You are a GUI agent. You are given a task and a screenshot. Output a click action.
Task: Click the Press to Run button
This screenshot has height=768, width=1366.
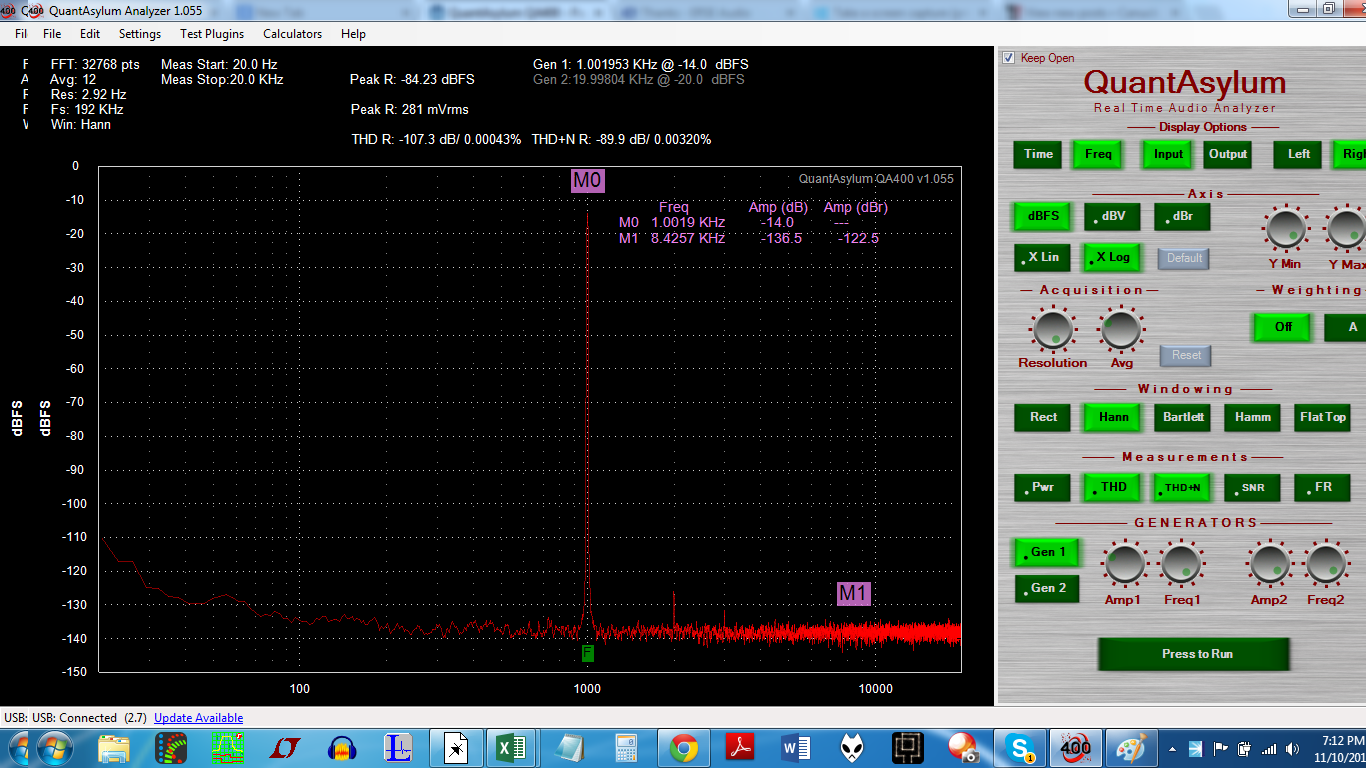coord(1195,654)
